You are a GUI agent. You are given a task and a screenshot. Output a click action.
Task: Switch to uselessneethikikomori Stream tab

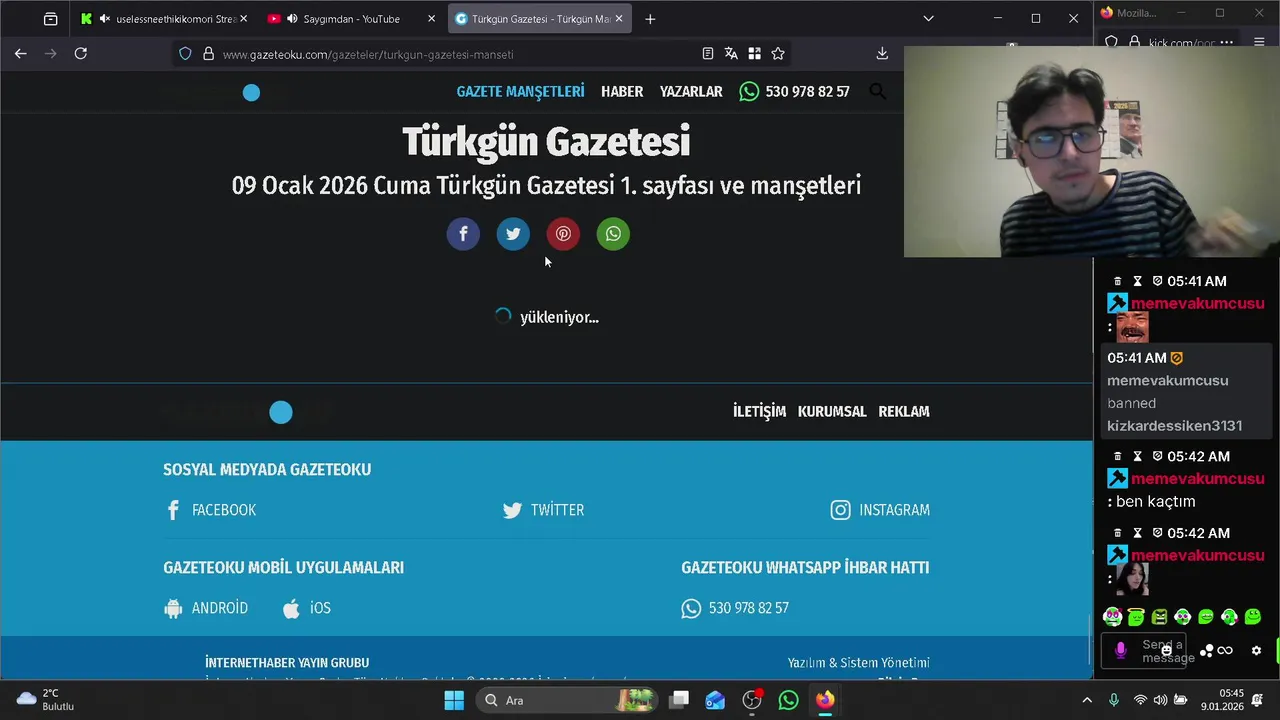164,19
